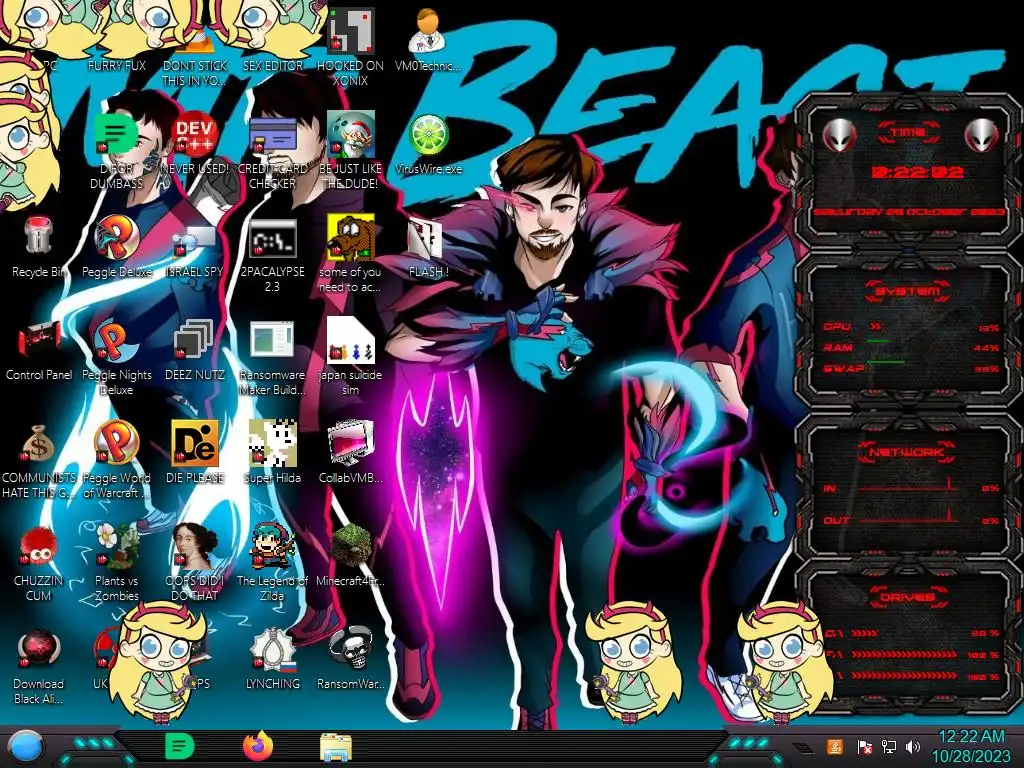Open the 2PACALYPSE 2.3 icon
The height and width of the screenshot is (768, 1024).
[x=273, y=238]
